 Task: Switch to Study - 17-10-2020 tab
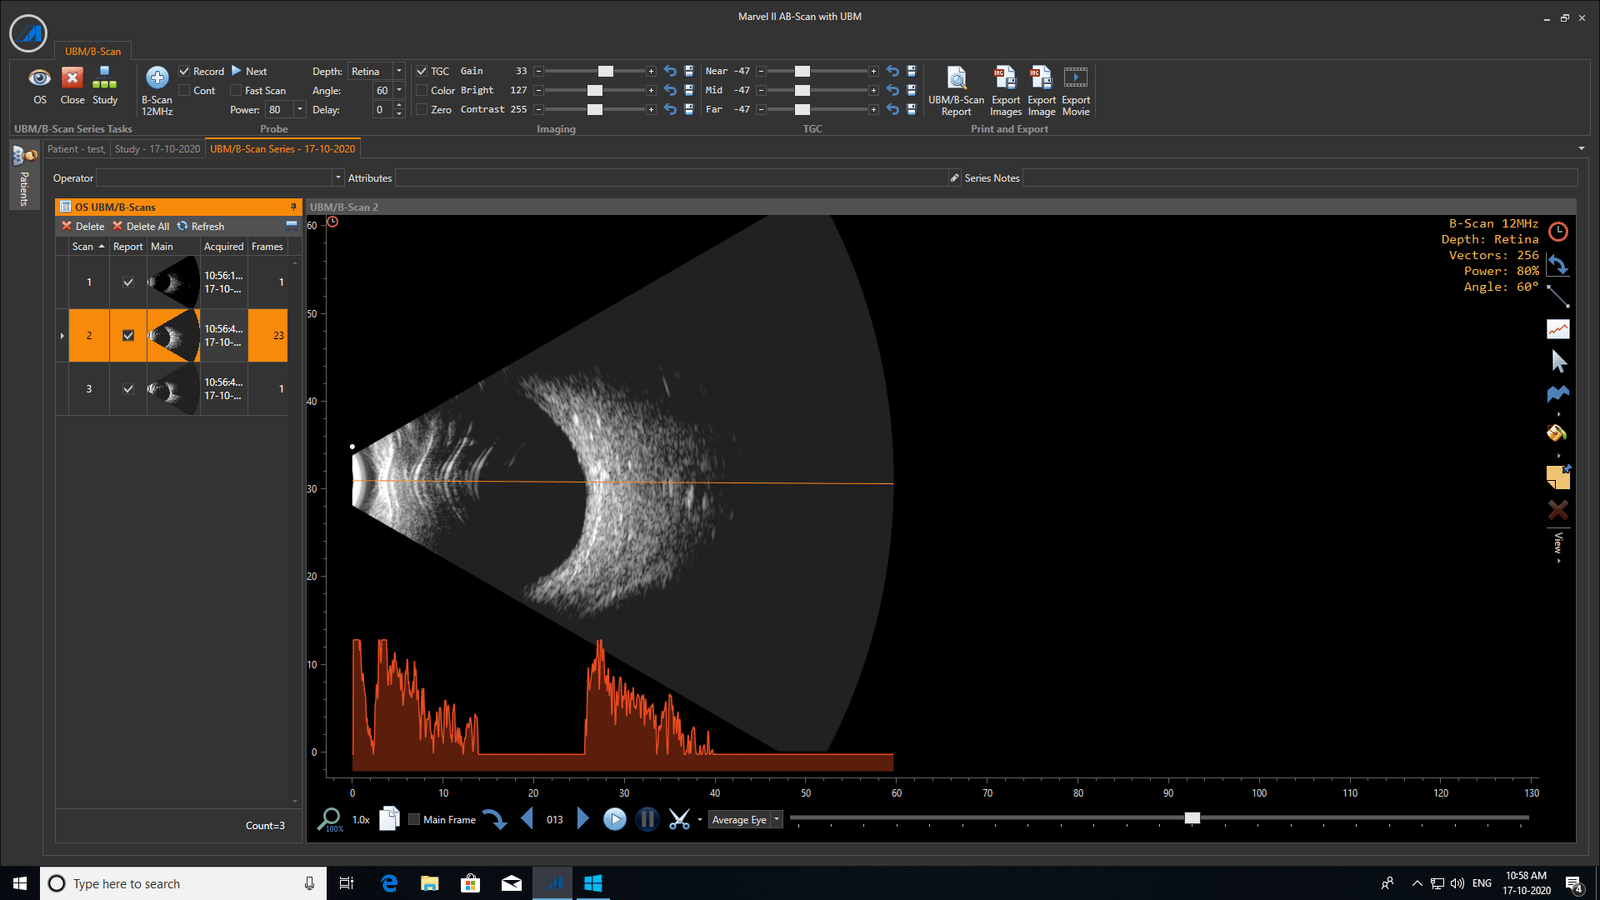coord(157,149)
